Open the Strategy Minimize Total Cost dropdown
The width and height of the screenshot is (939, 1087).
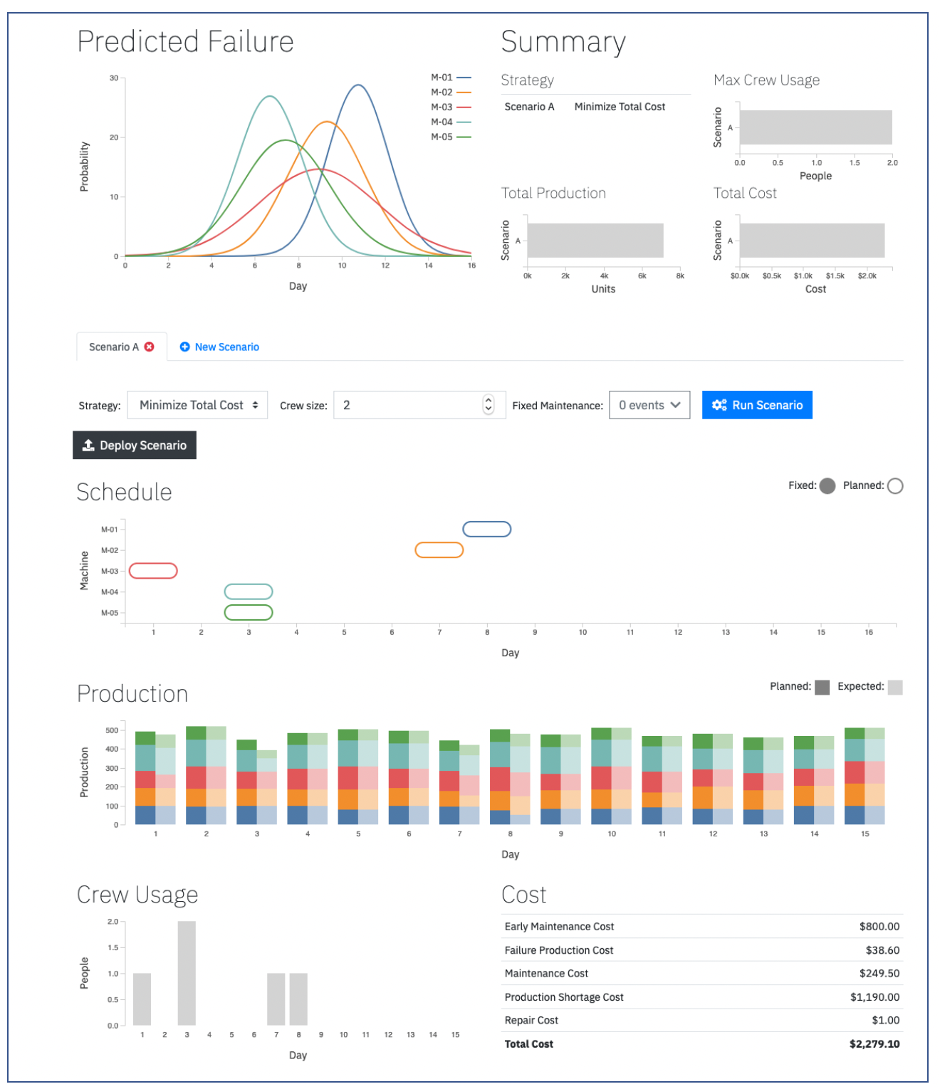click(x=198, y=405)
